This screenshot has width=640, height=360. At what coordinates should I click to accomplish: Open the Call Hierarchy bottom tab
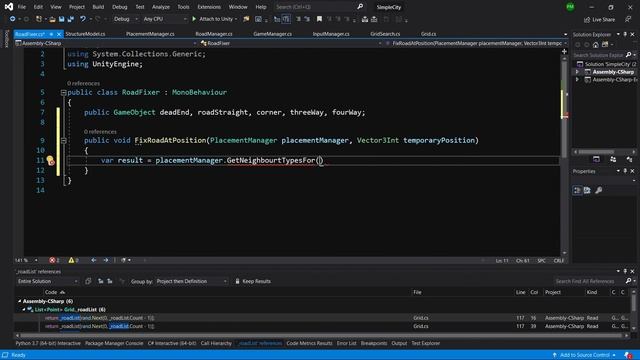pyautogui.click(x=216, y=343)
